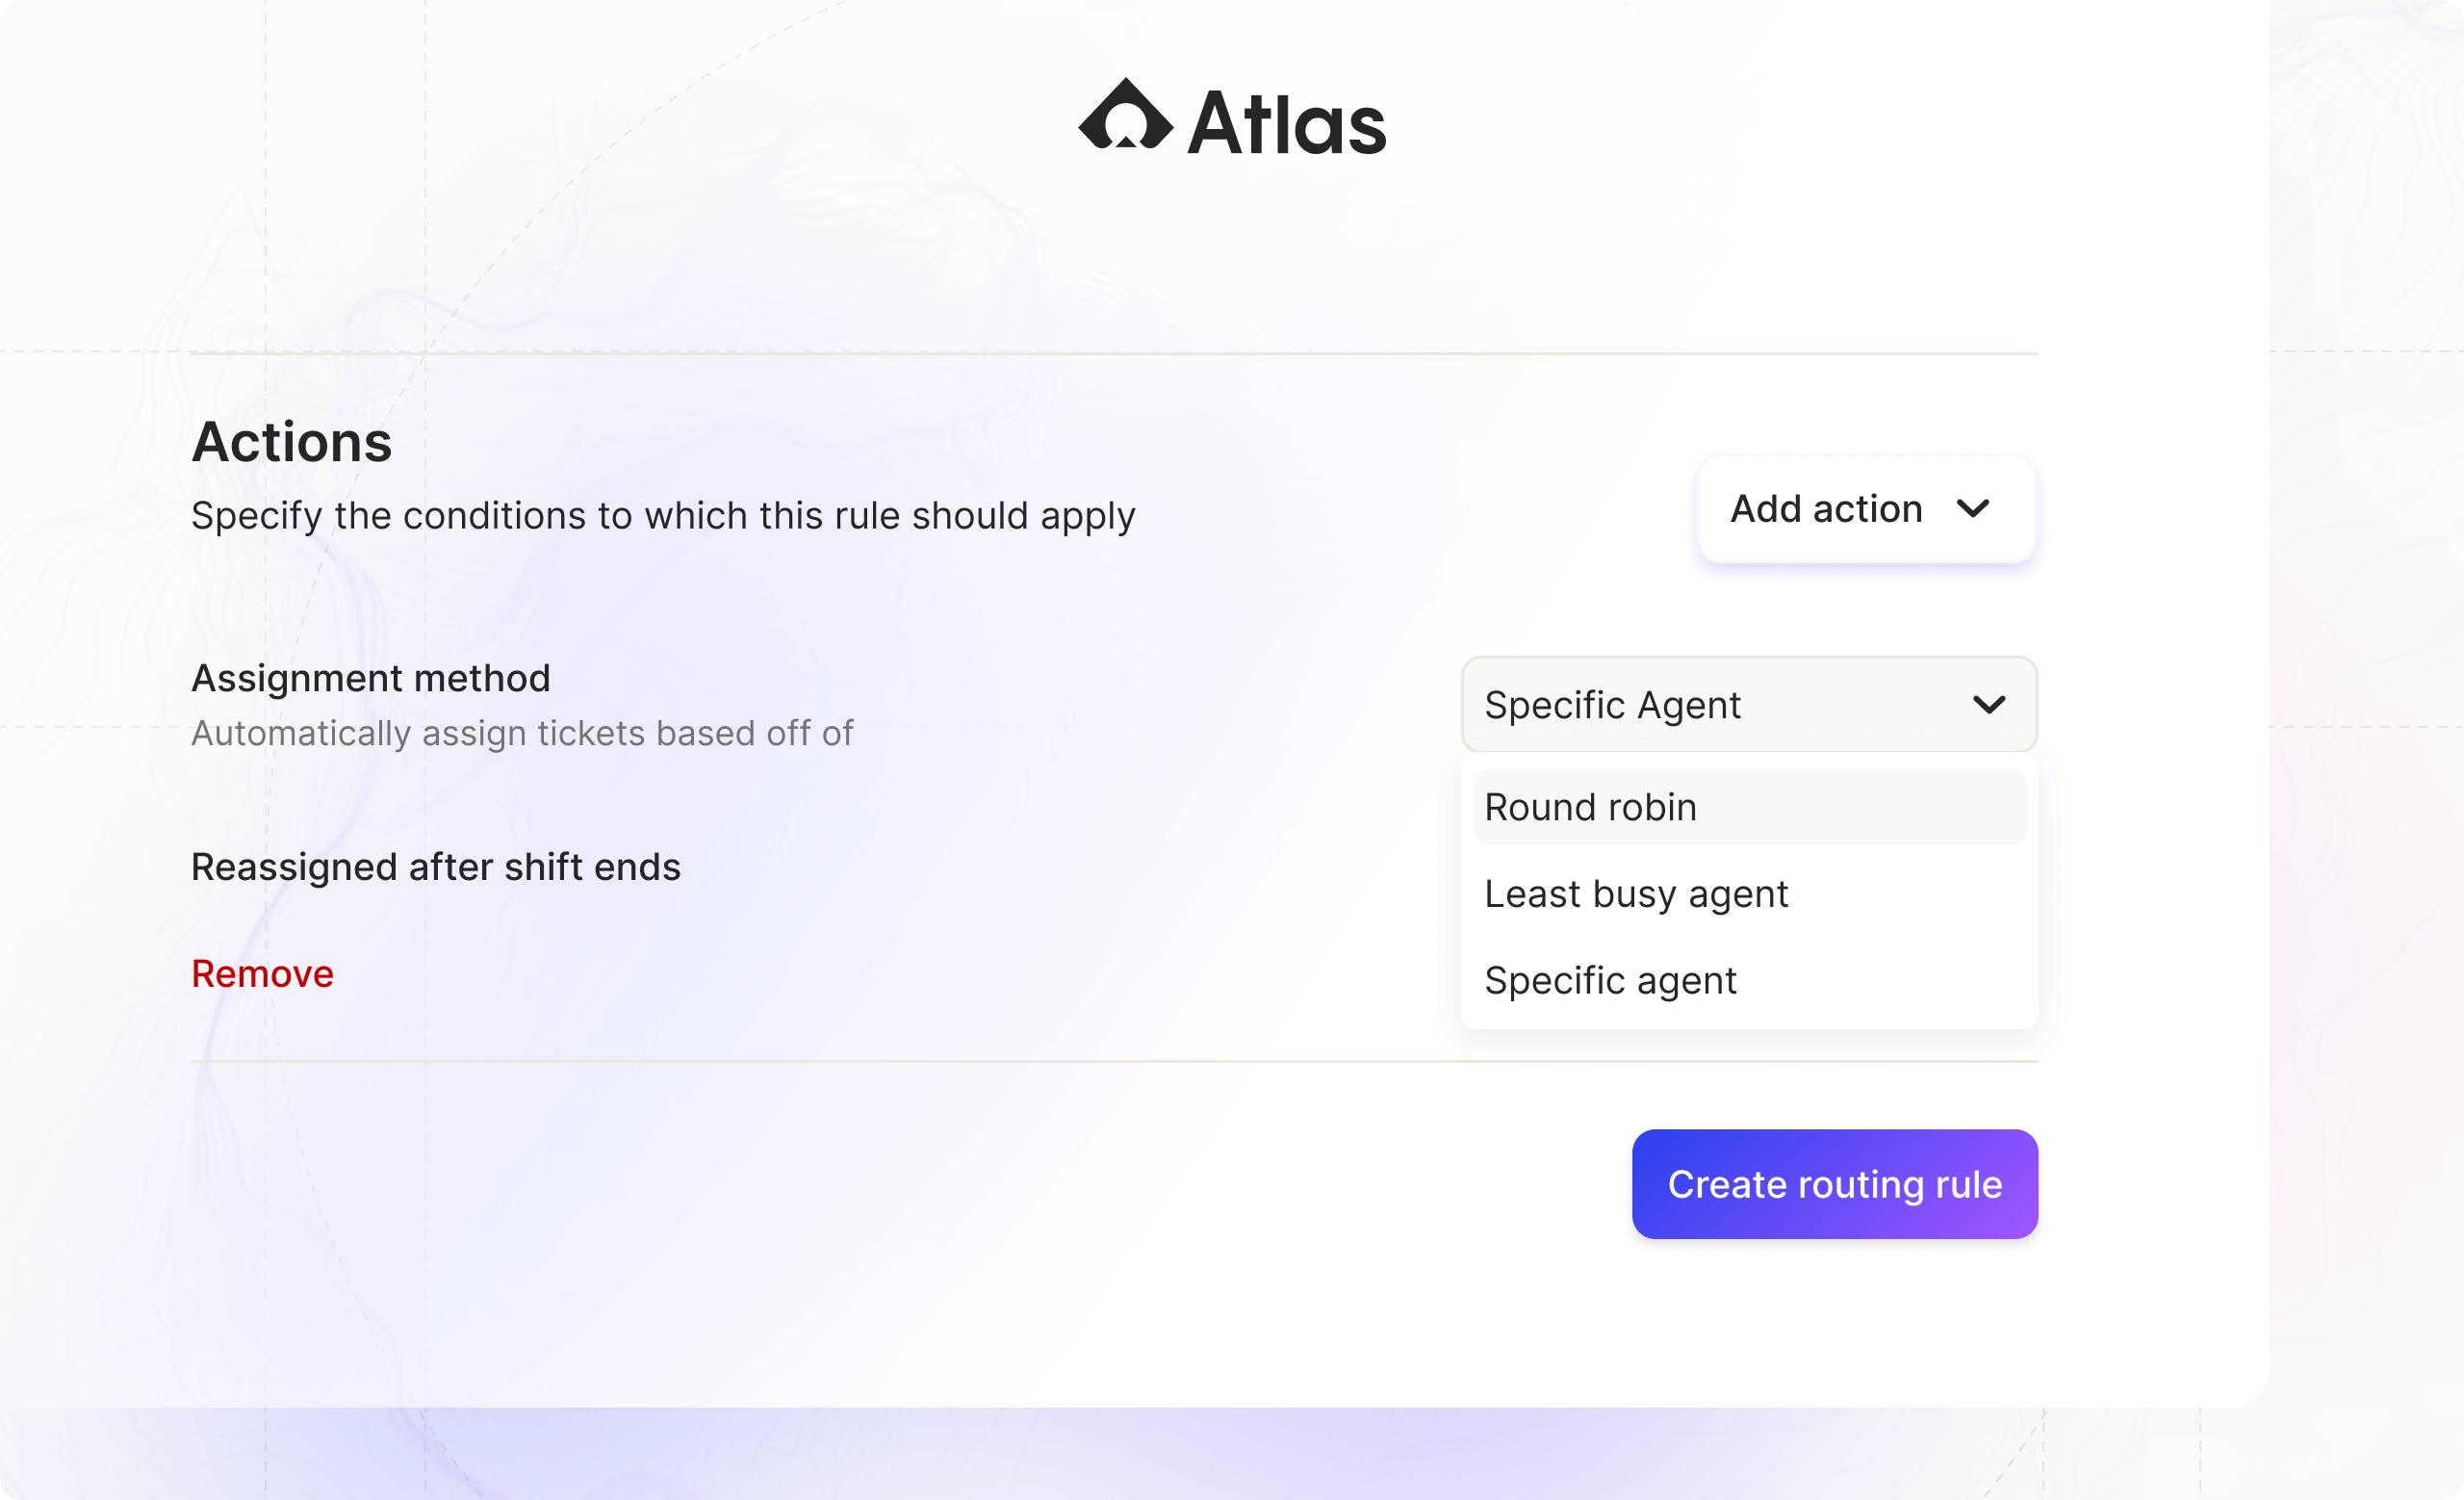Screen dimensions: 2464x1500
Task: Click the chevron in Add action button
Action: click(x=1973, y=509)
